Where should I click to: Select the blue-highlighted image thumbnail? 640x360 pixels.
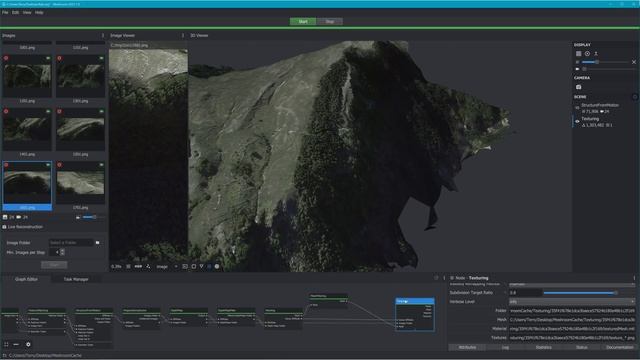point(27,186)
